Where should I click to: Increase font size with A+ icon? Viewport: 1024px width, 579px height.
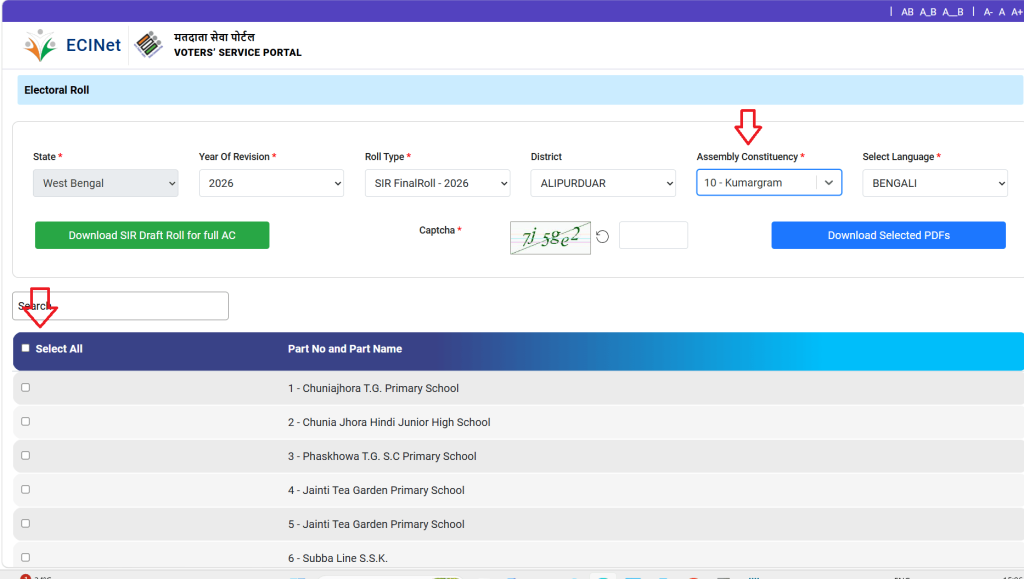pyautogui.click(x=1016, y=11)
